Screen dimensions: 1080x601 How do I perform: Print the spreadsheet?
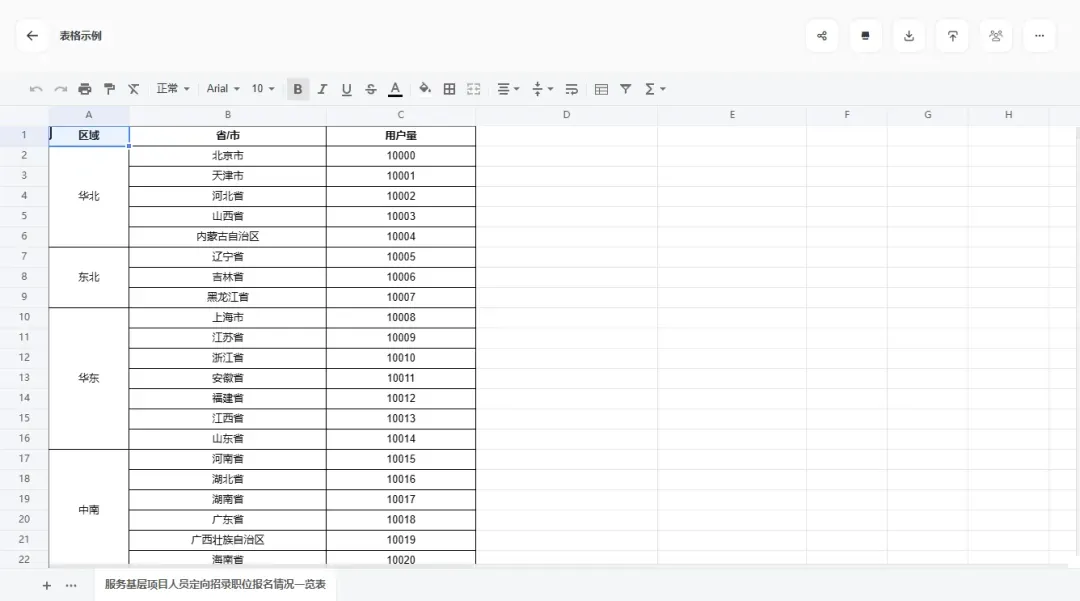click(85, 89)
